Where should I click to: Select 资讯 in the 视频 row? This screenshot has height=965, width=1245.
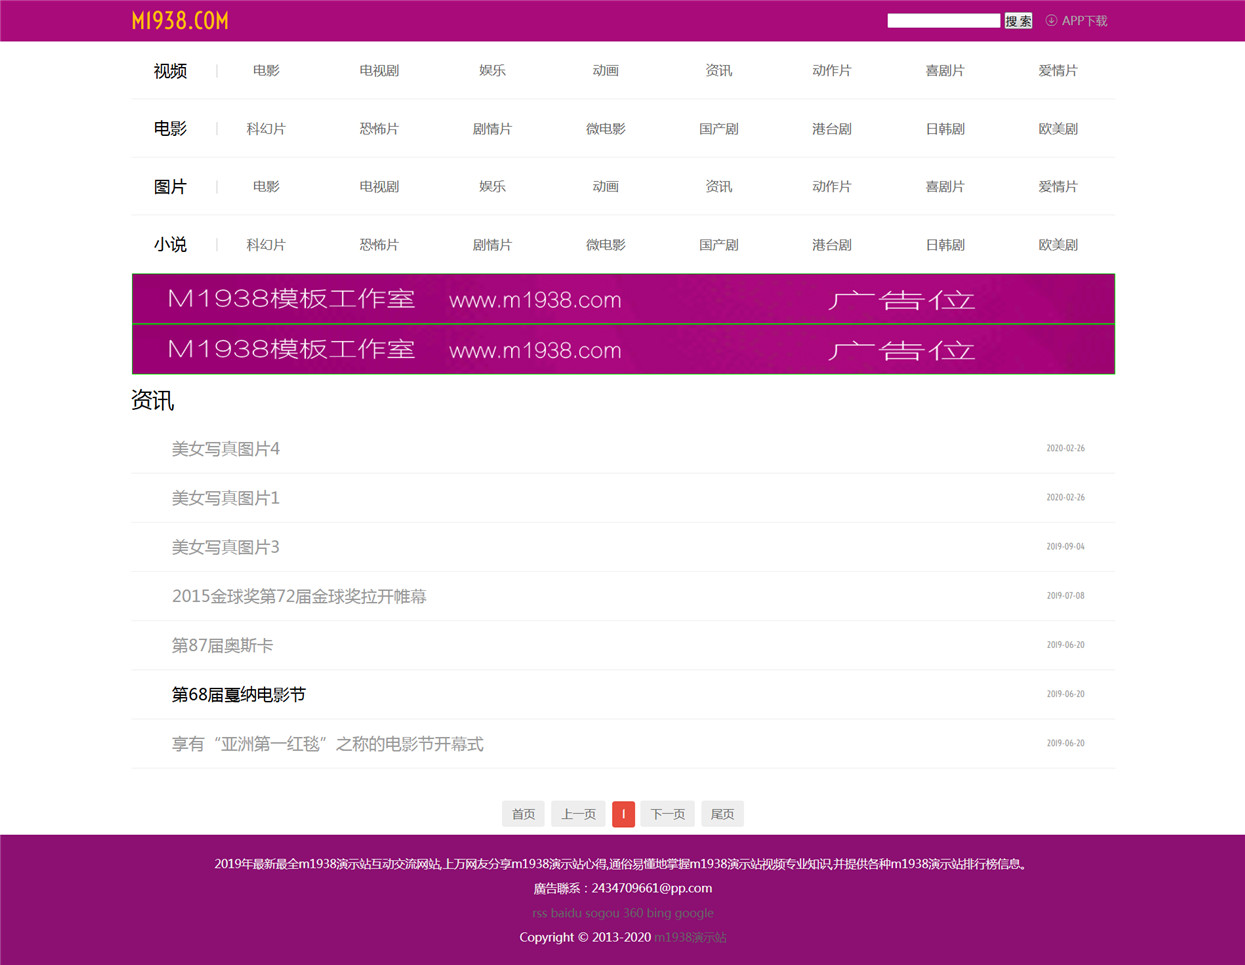coord(718,71)
